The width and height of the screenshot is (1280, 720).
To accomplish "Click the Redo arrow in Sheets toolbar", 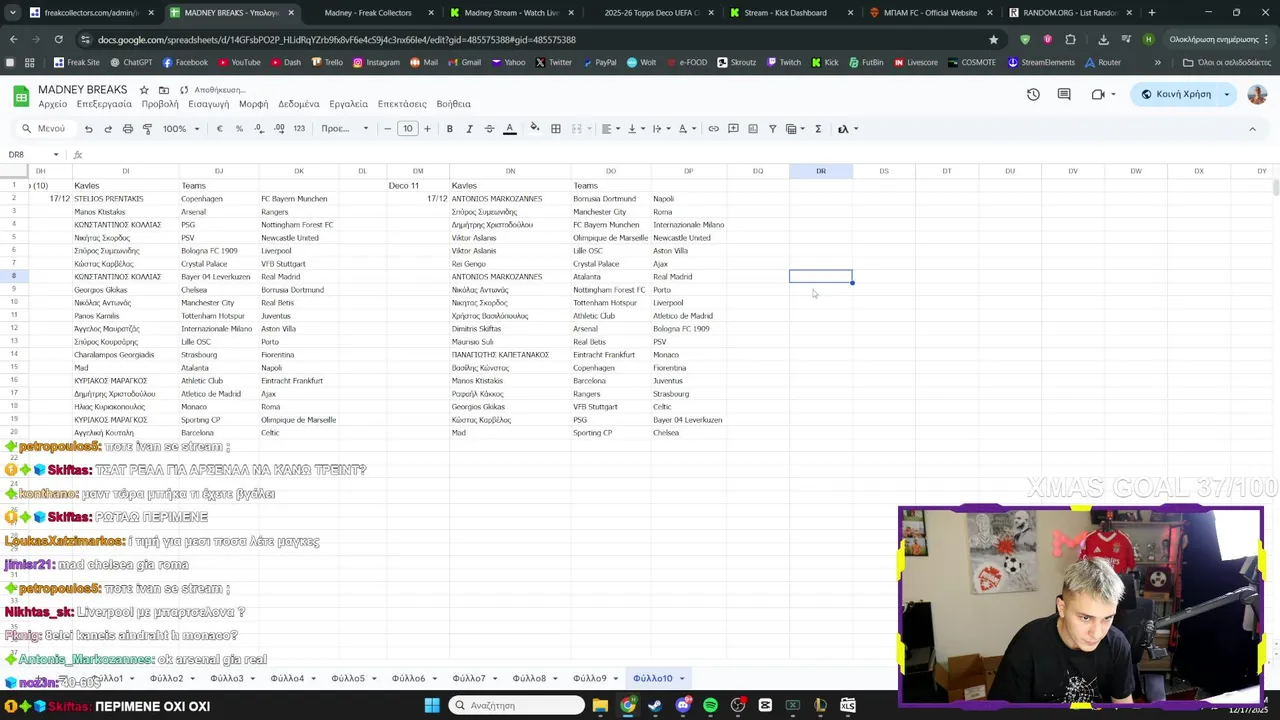I will tap(108, 129).
